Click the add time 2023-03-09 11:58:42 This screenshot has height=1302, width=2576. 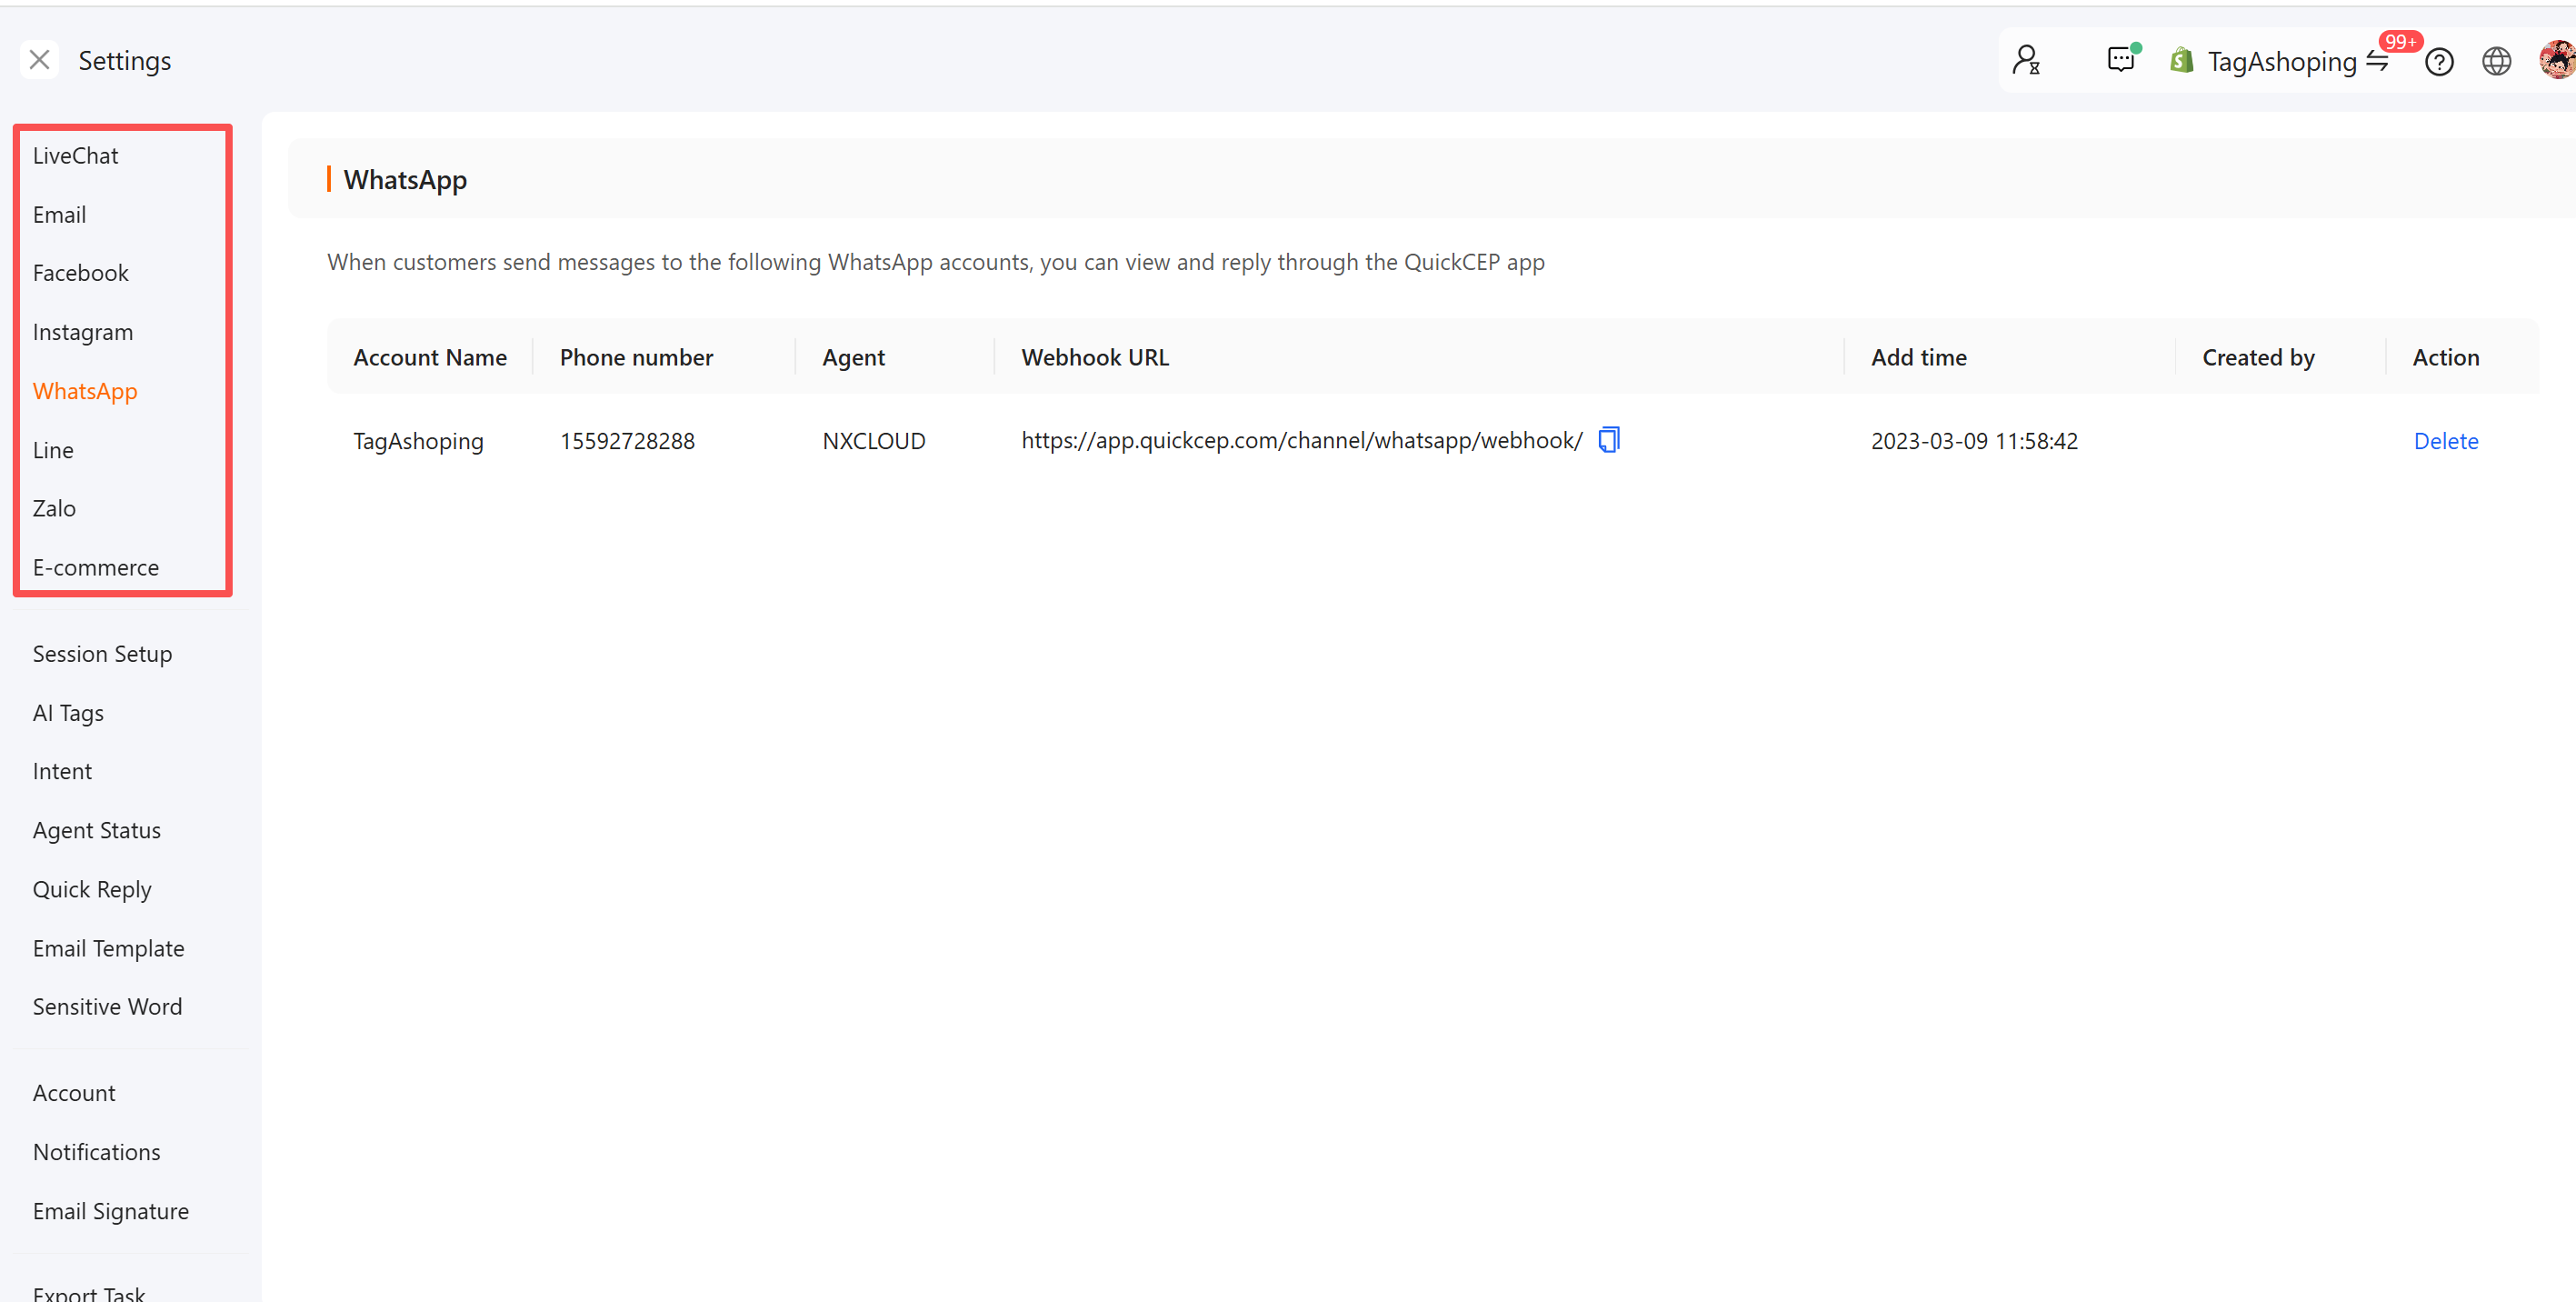pyautogui.click(x=1974, y=441)
